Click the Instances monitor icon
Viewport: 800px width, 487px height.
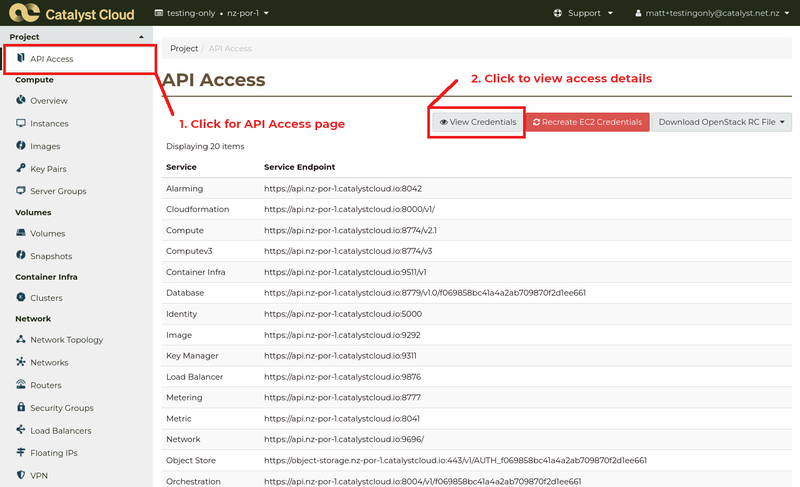(x=20, y=123)
